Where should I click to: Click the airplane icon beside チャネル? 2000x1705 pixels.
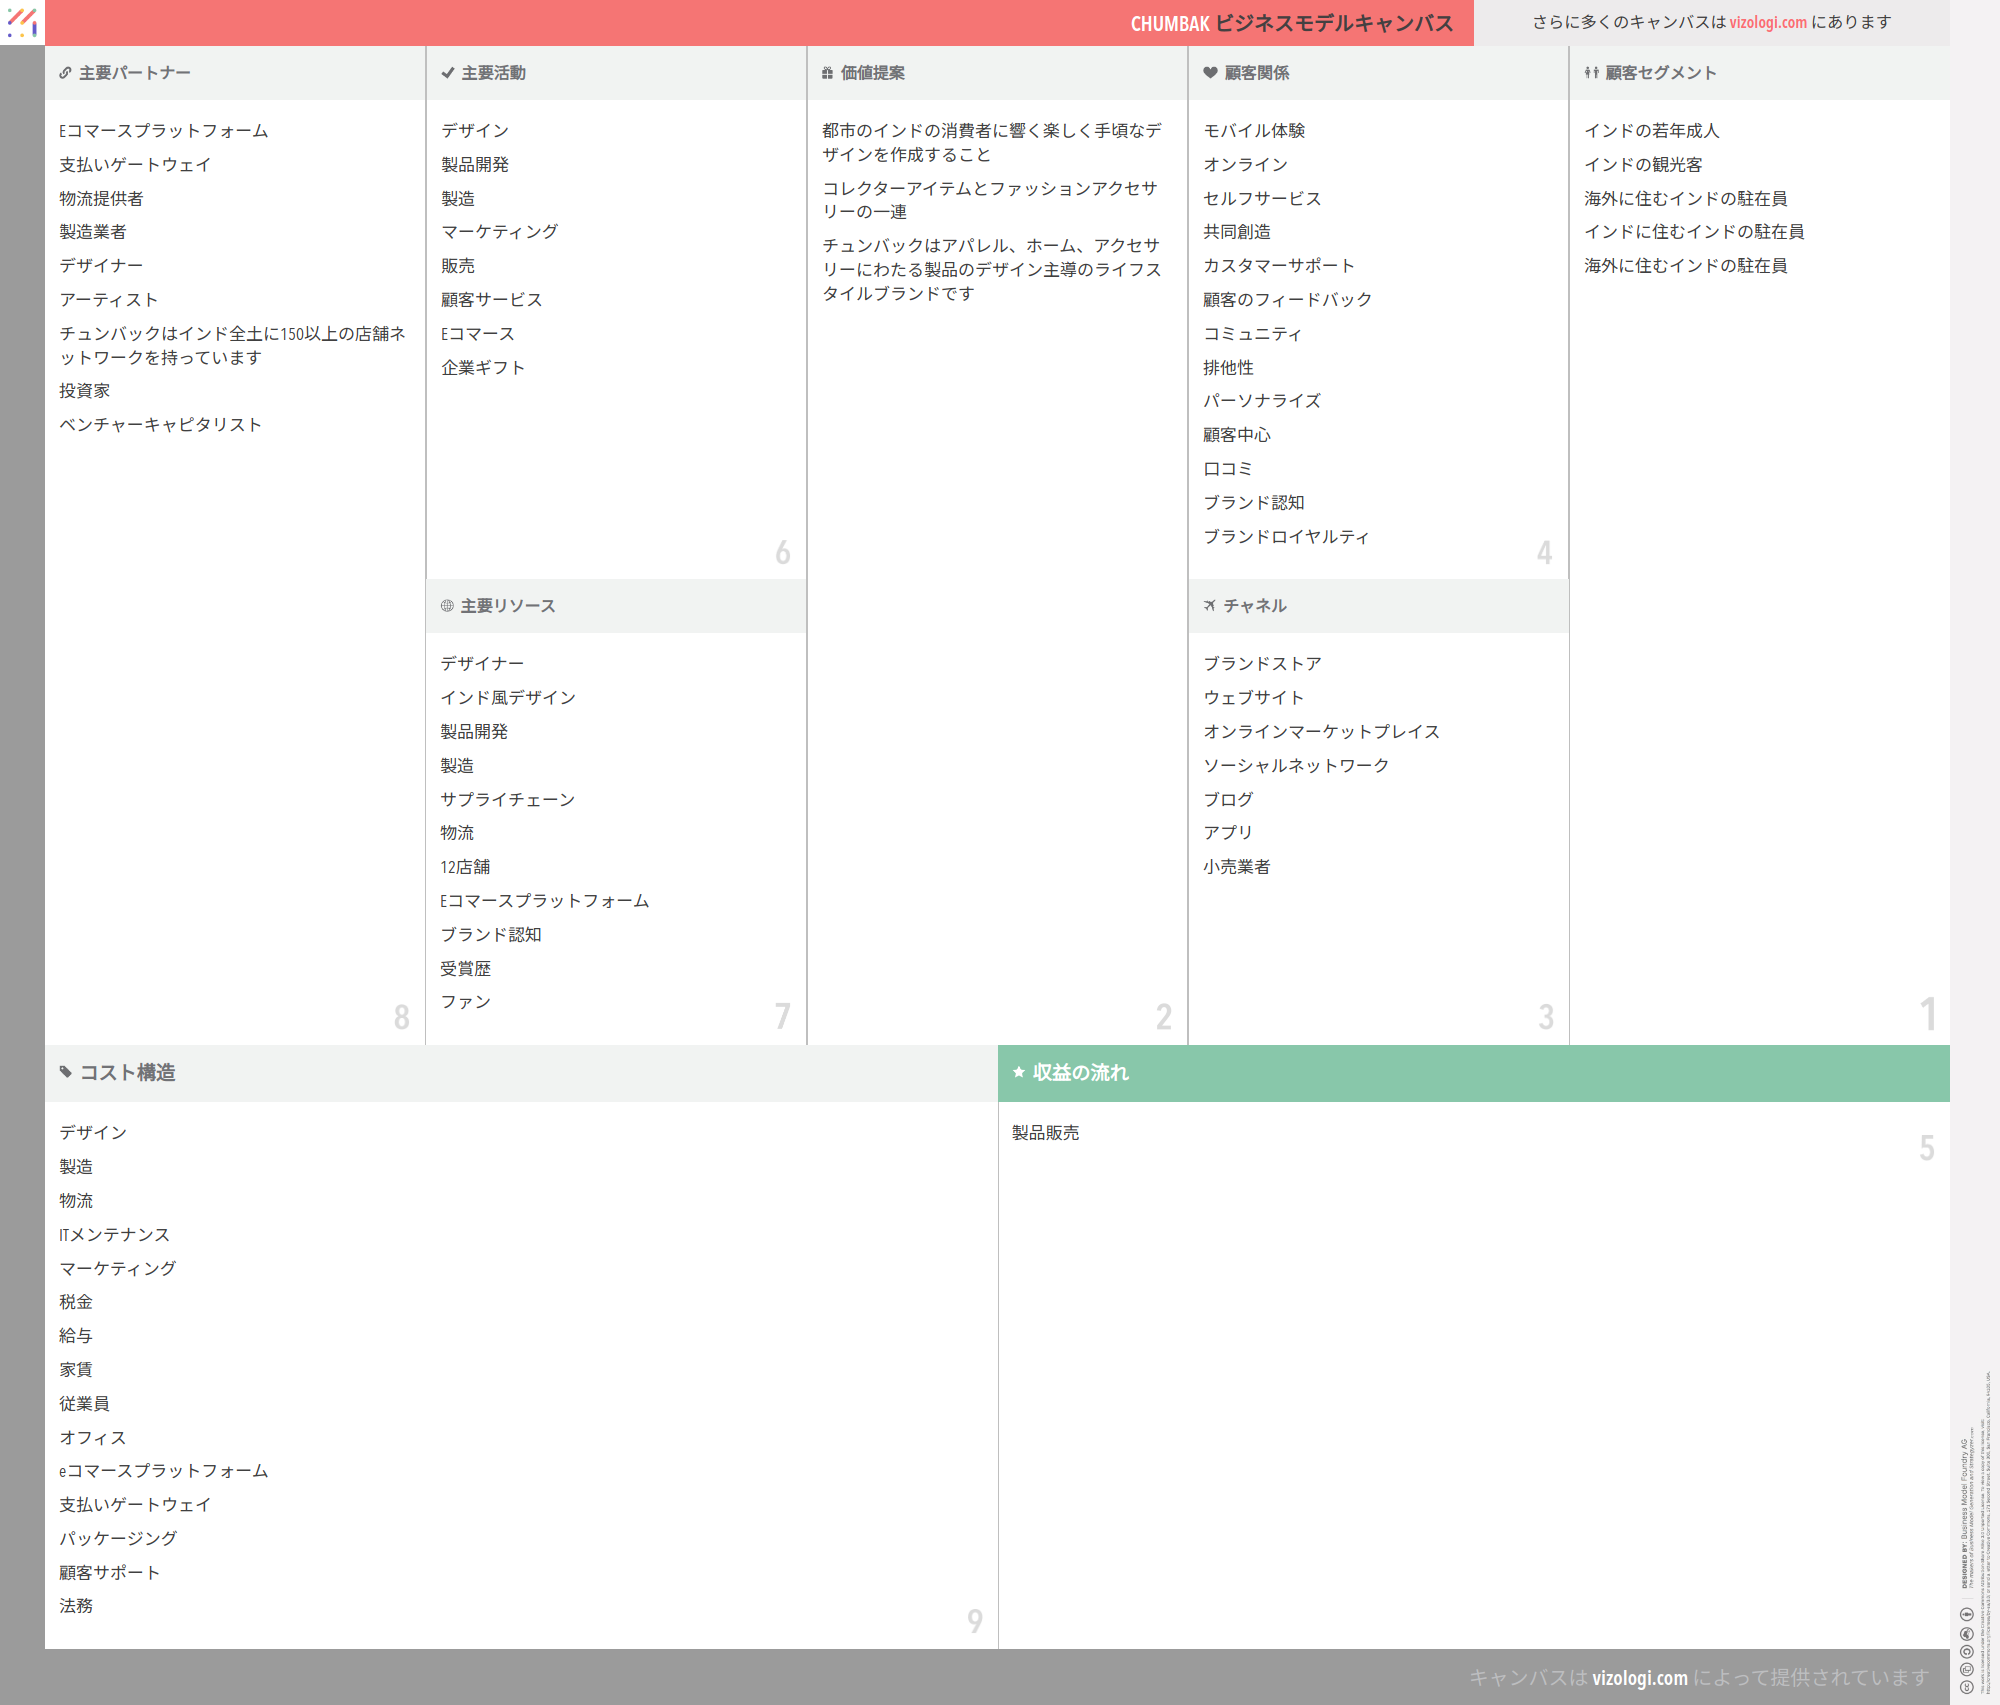(x=1210, y=606)
